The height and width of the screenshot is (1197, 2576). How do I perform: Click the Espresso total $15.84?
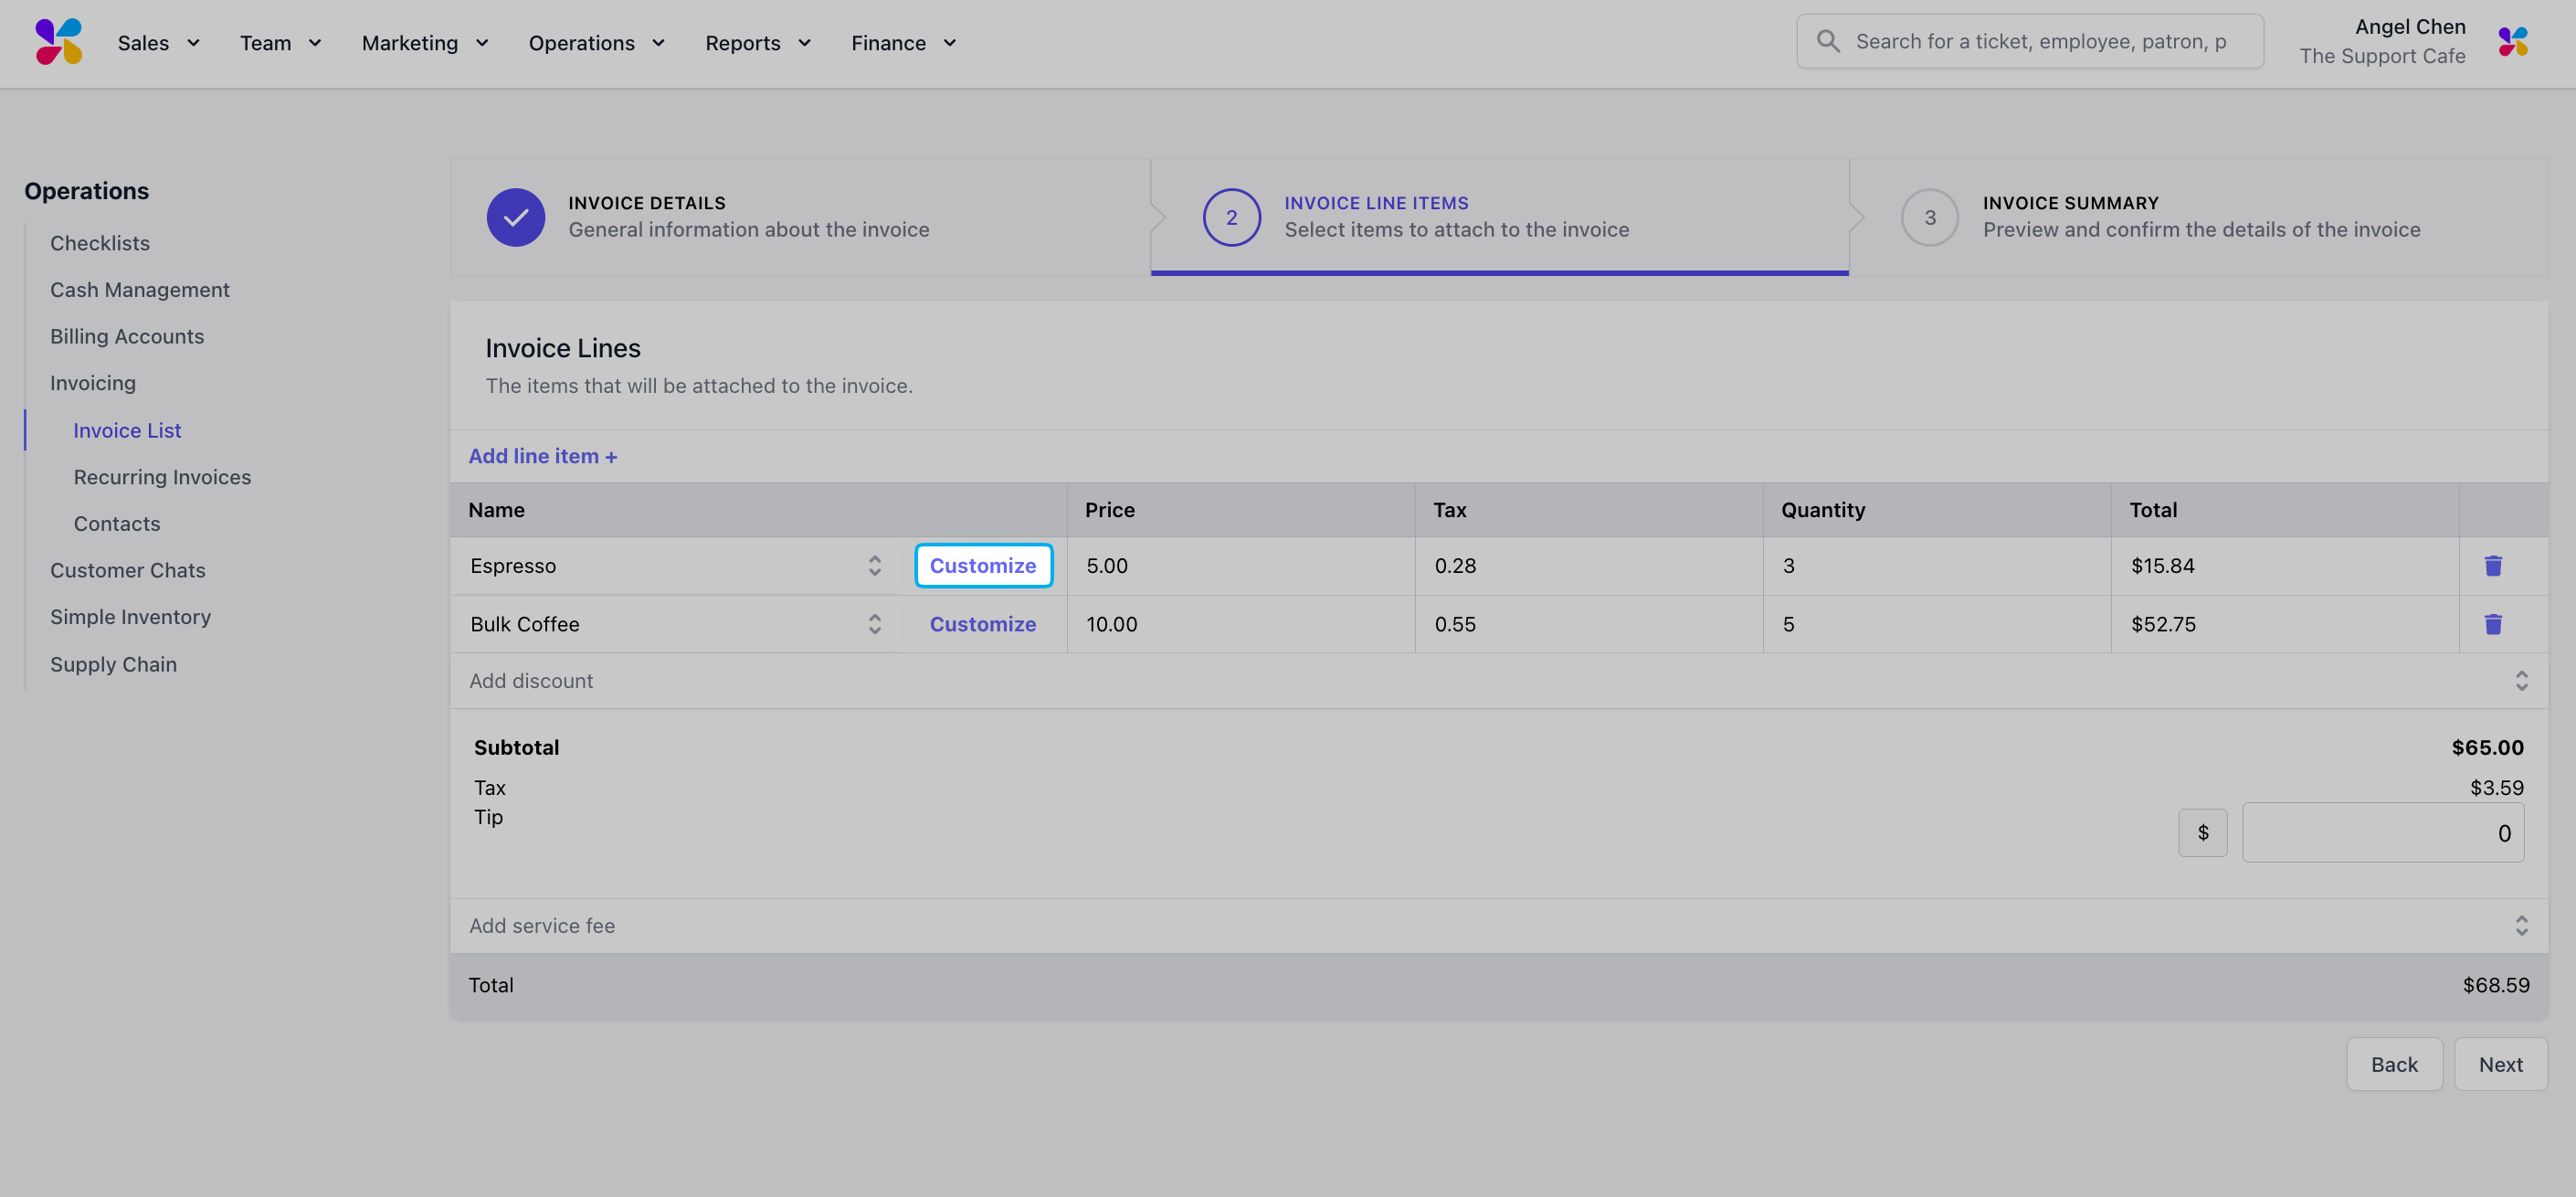click(x=2162, y=566)
